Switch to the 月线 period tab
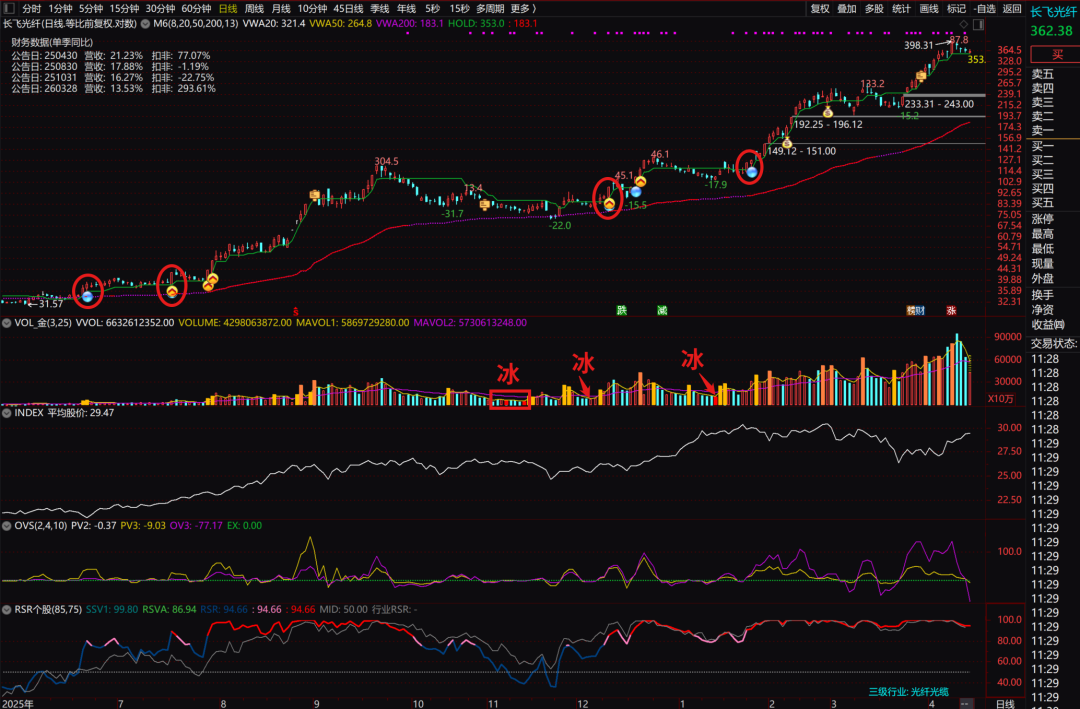The width and height of the screenshot is (1080, 709). click(281, 8)
